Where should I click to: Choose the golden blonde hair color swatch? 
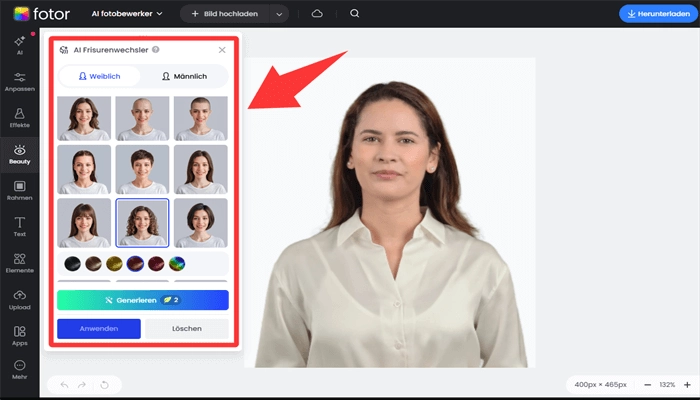[114, 264]
